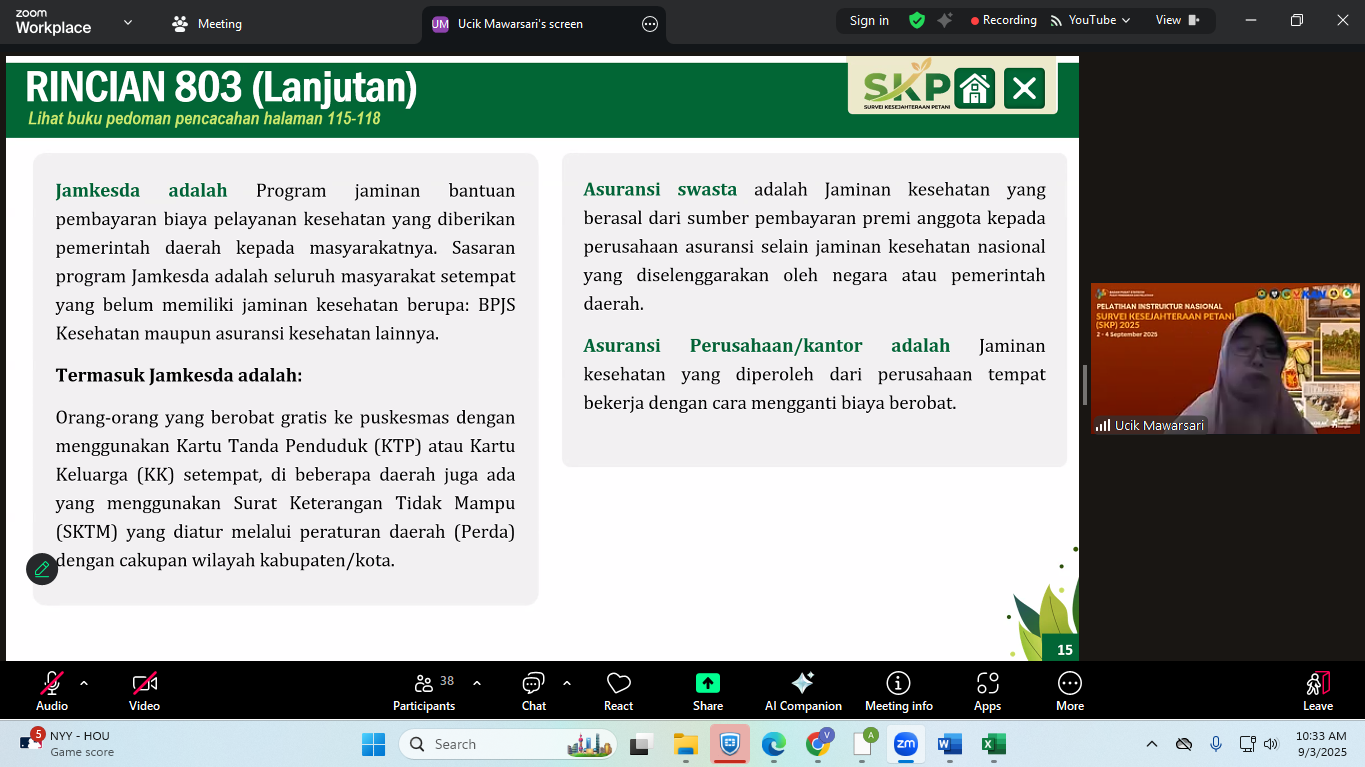Leave the meeting

point(1317,691)
